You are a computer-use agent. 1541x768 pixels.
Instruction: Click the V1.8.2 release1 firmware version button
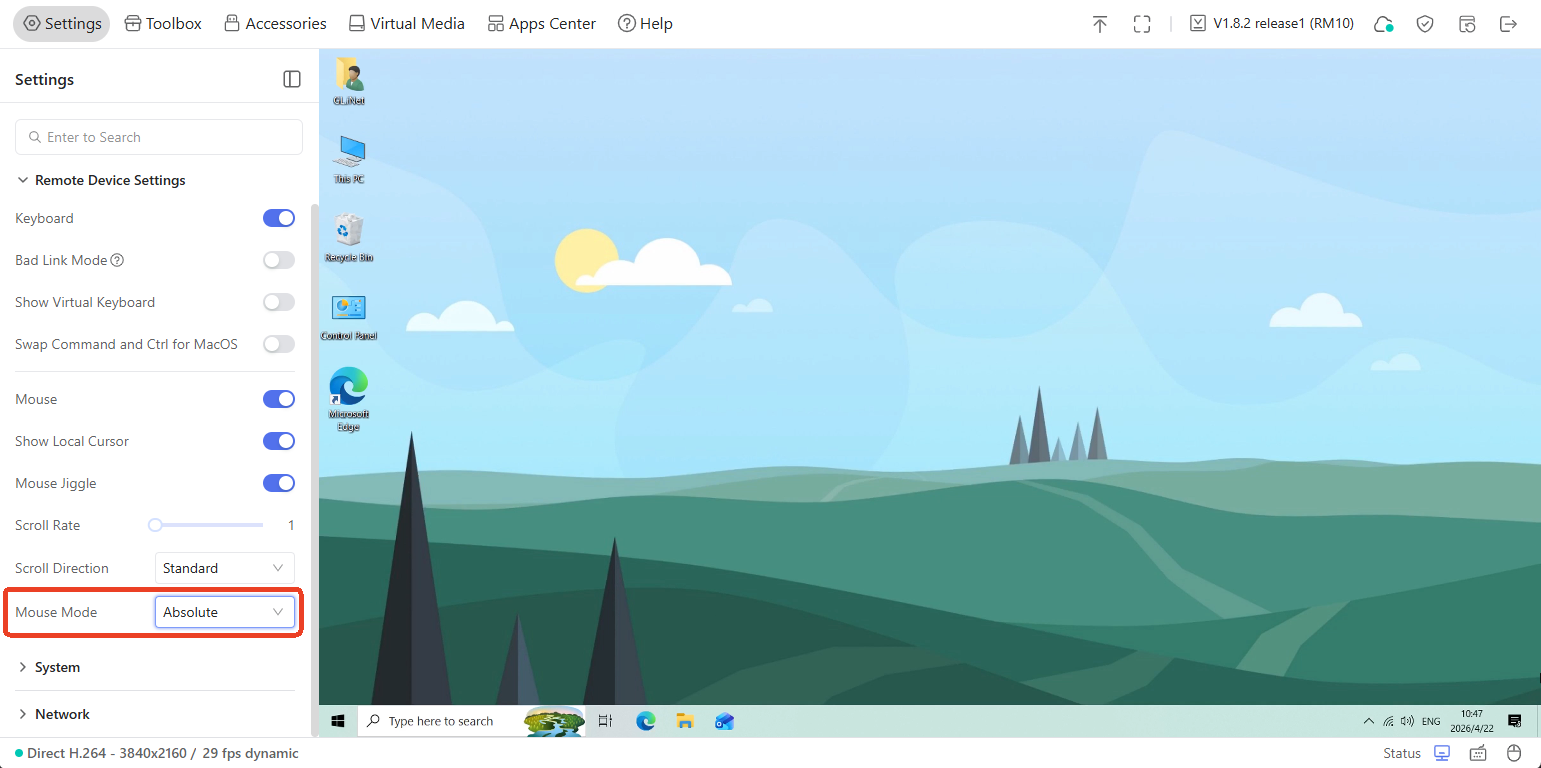[x=1272, y=24]
